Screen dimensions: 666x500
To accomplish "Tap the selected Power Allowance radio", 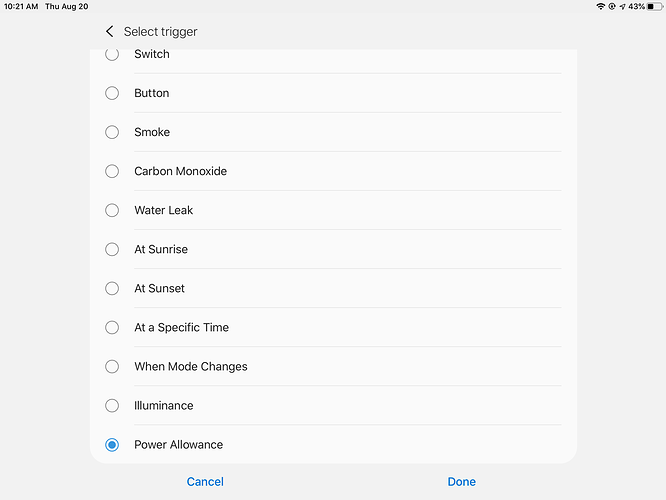I will (112, 445).
